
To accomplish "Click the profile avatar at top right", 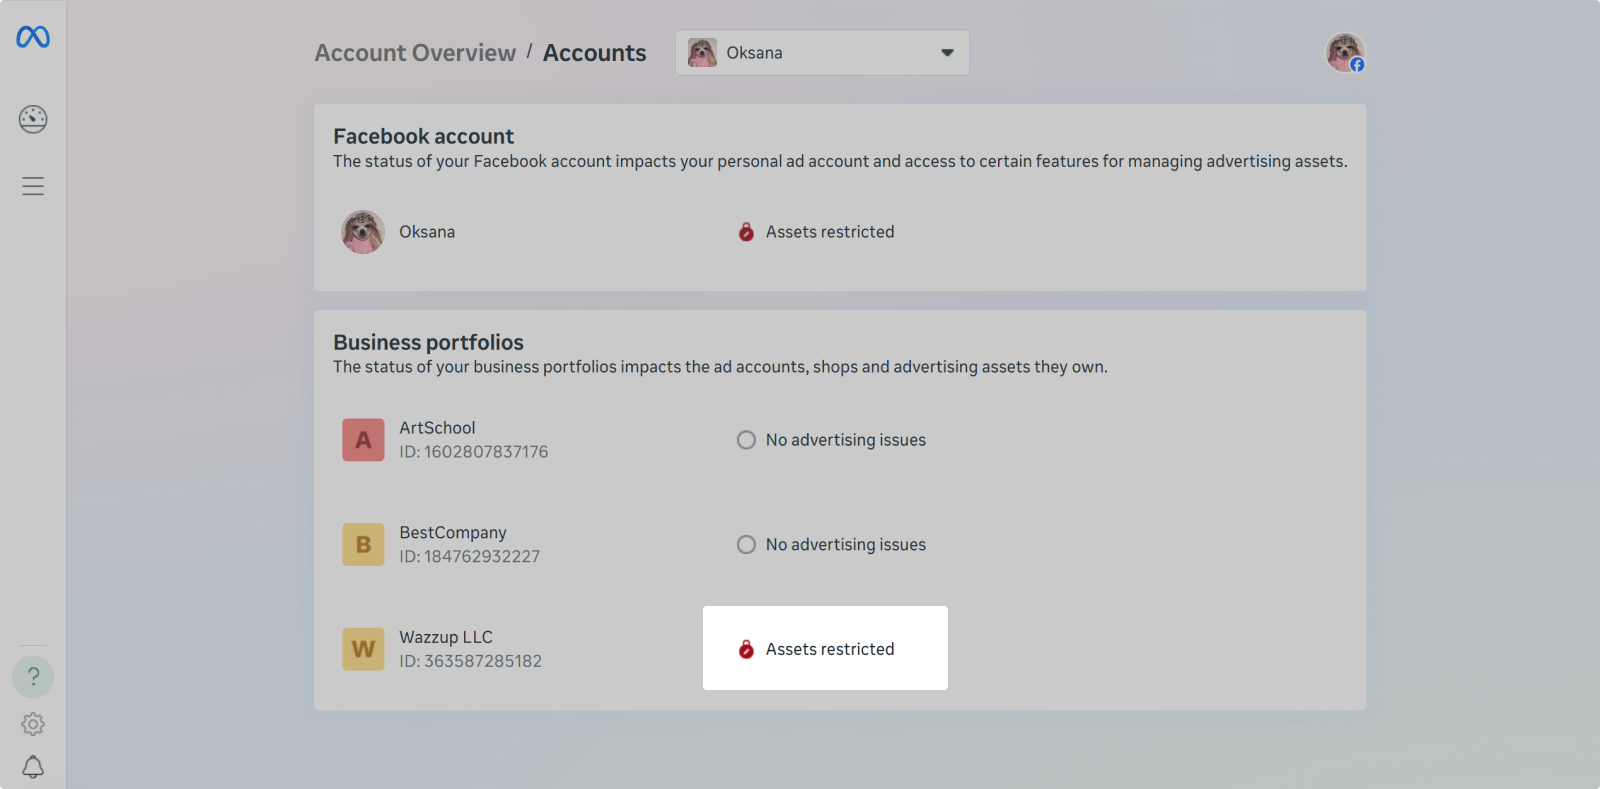I will click(1345, 53).
